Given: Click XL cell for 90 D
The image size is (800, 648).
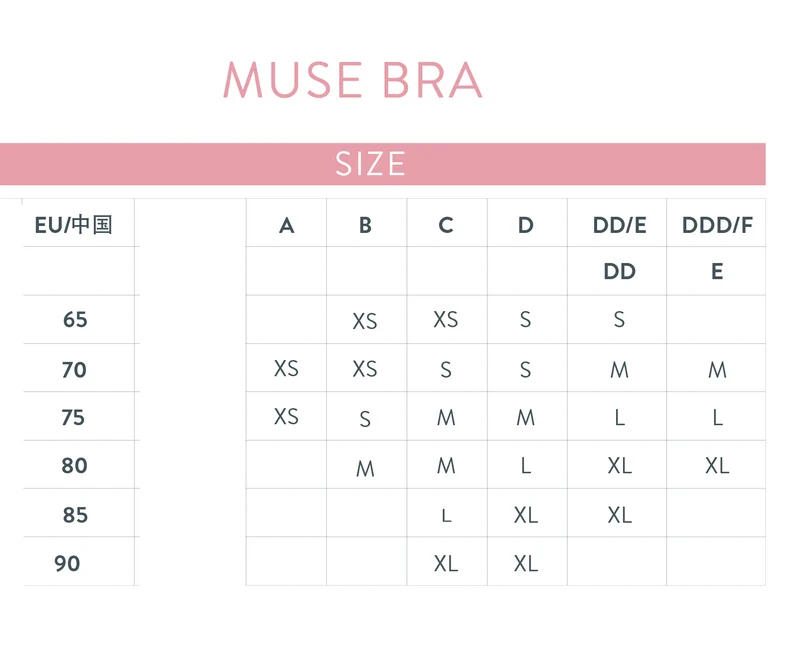Looking at the screenshot, I should click(526, 564).
